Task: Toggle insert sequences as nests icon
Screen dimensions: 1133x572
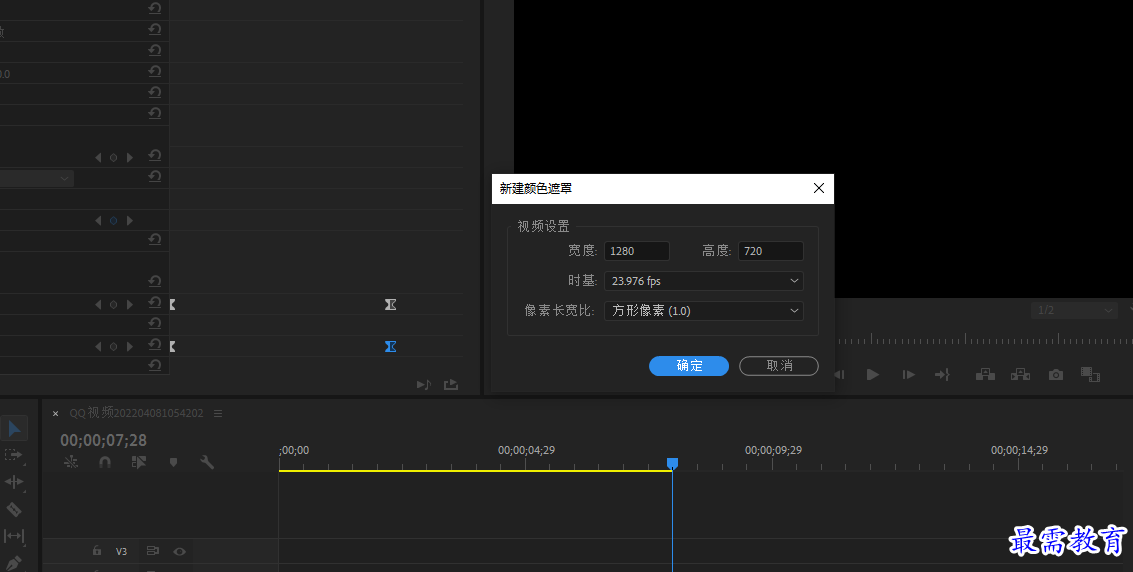Action: point(71,462)
